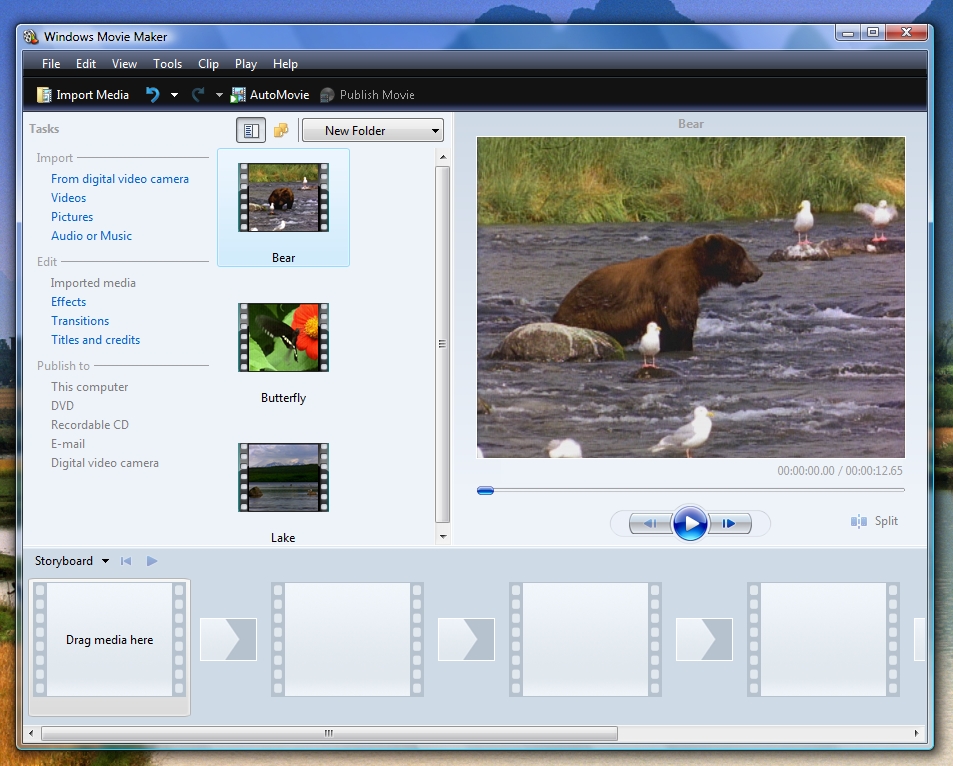Viewport: 953px width, 766px height.
Task: Advance to the next frame
Action: (729, 523)
